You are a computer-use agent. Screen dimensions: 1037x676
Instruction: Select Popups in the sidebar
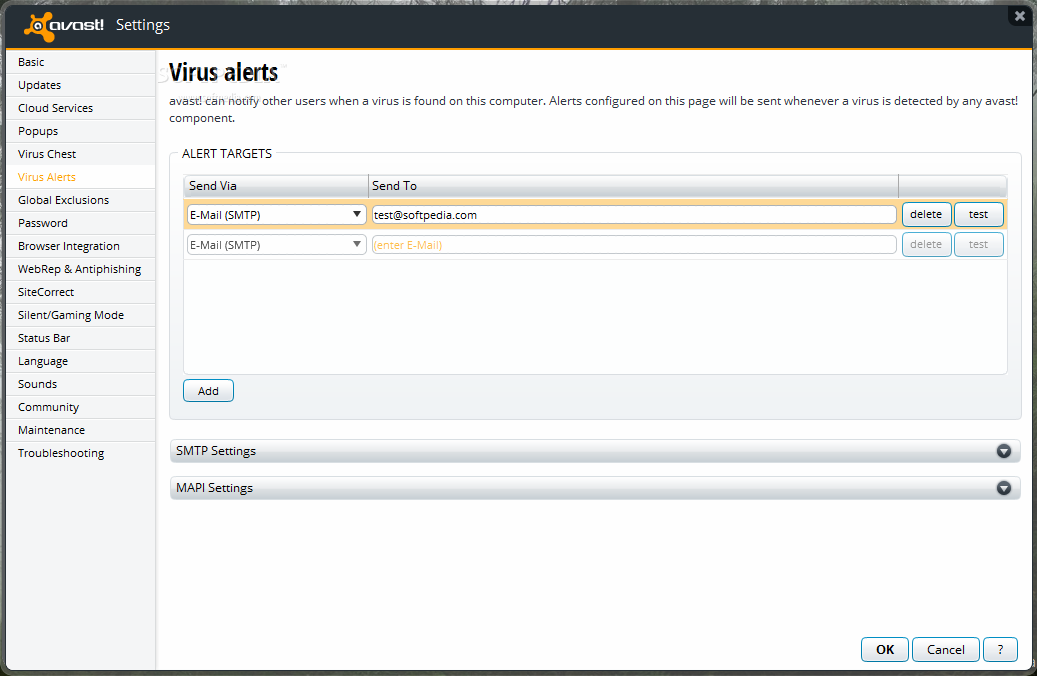[x=81, y=131]
